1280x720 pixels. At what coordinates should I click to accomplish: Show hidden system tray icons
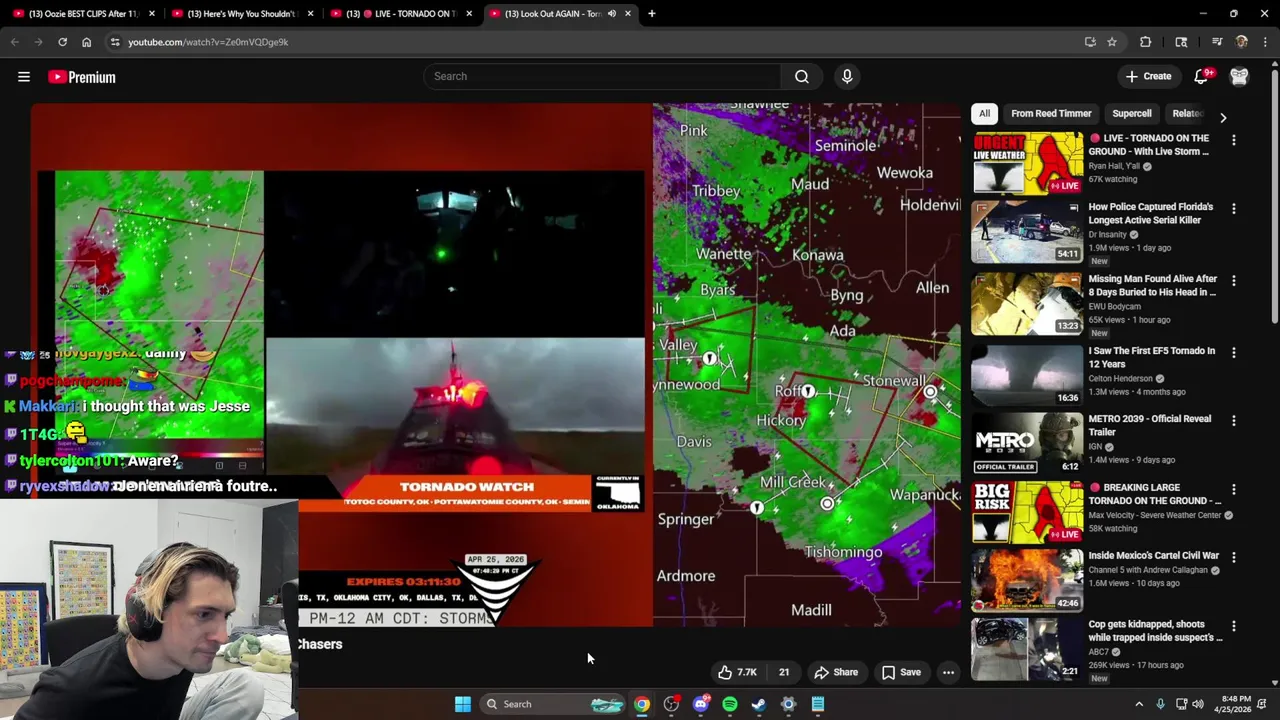click(x=1138, y=704)
